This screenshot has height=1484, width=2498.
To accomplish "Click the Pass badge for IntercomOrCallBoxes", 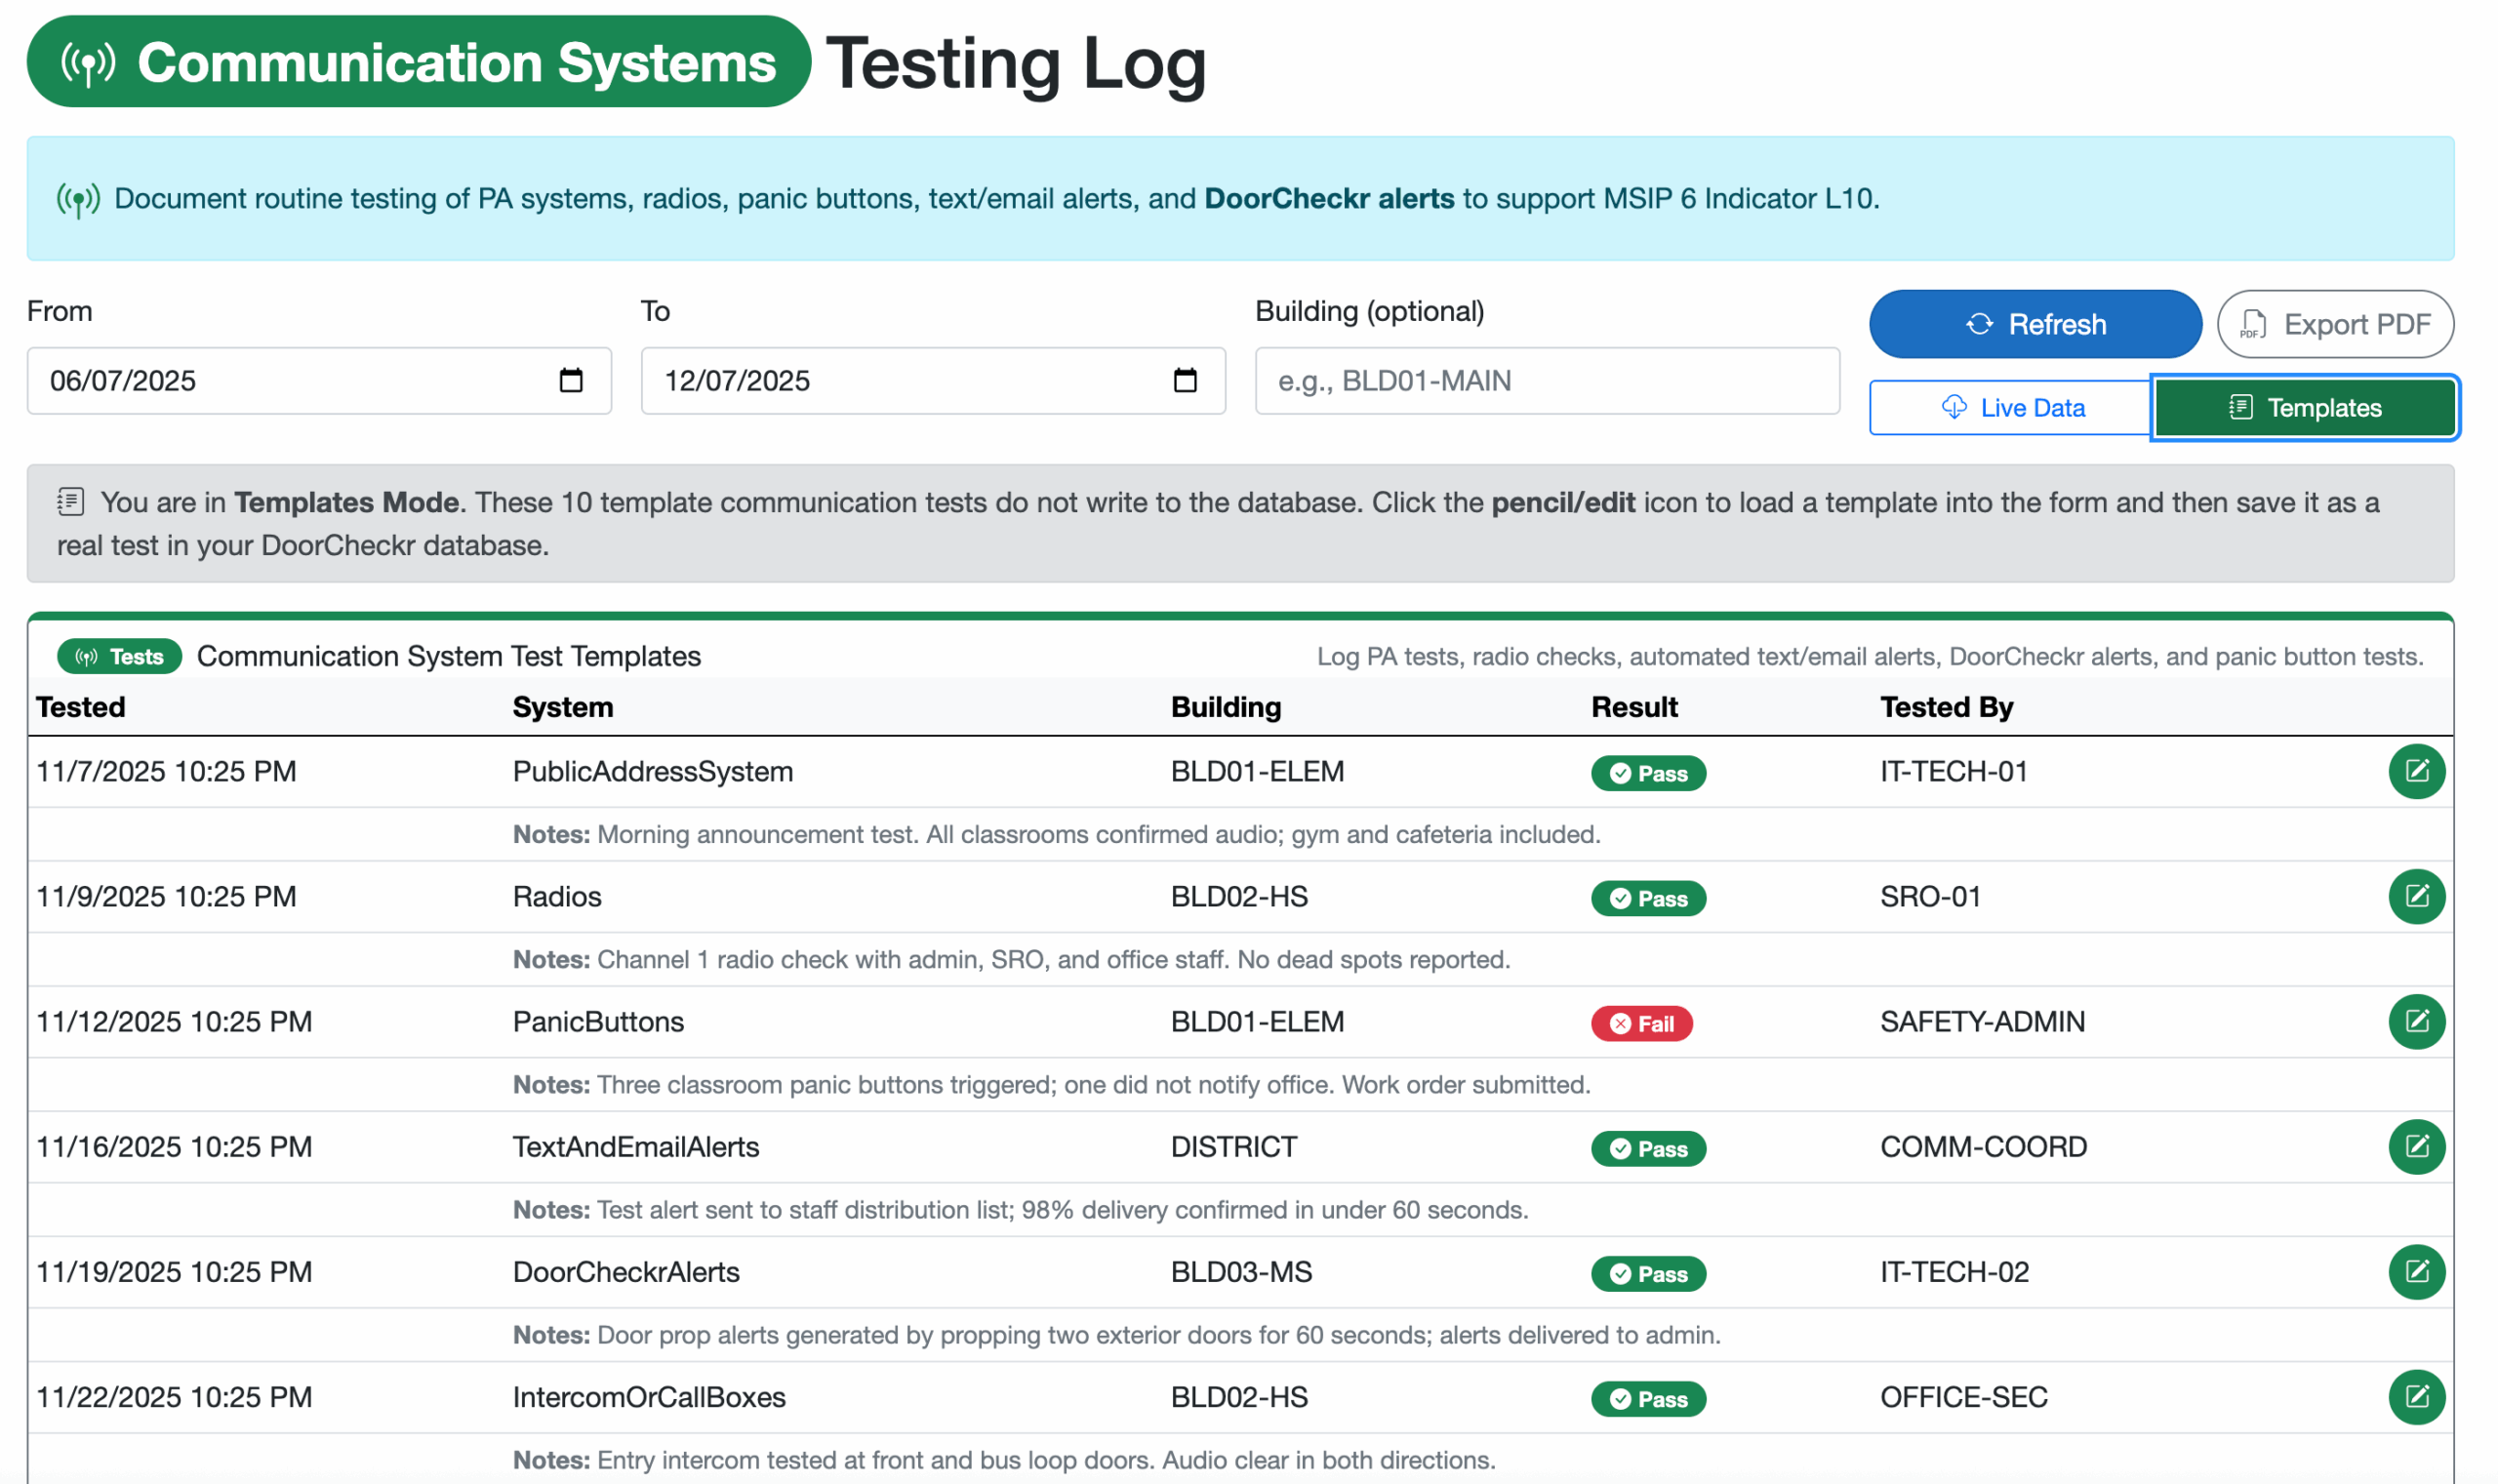I will 1648,1398.
